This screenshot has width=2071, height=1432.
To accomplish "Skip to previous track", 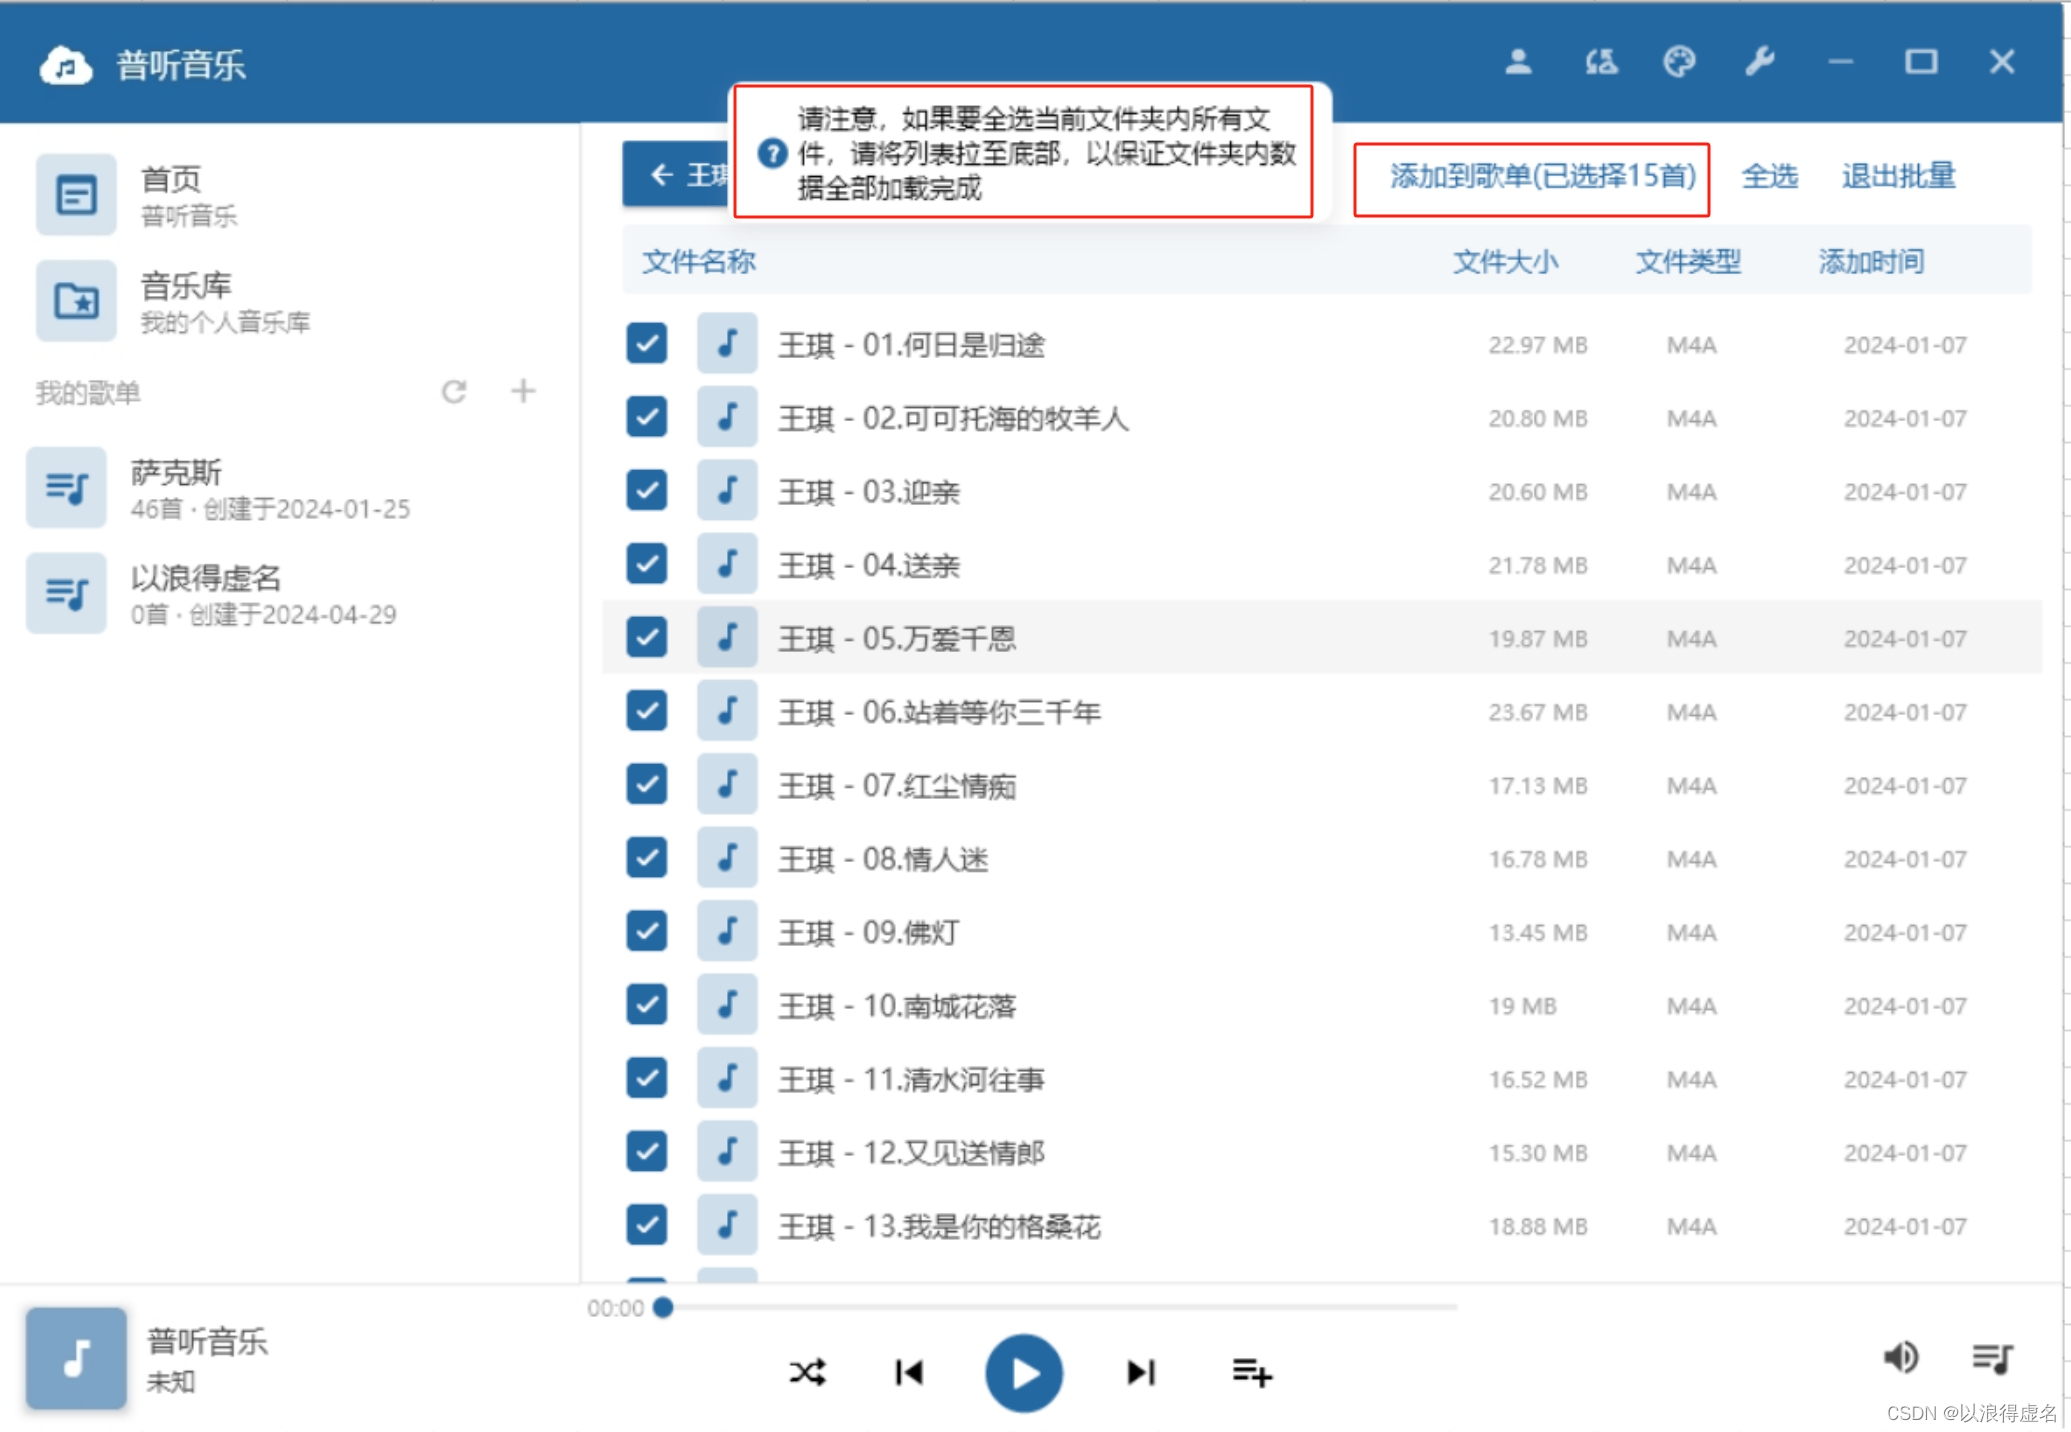I will tap(909, 1372).
